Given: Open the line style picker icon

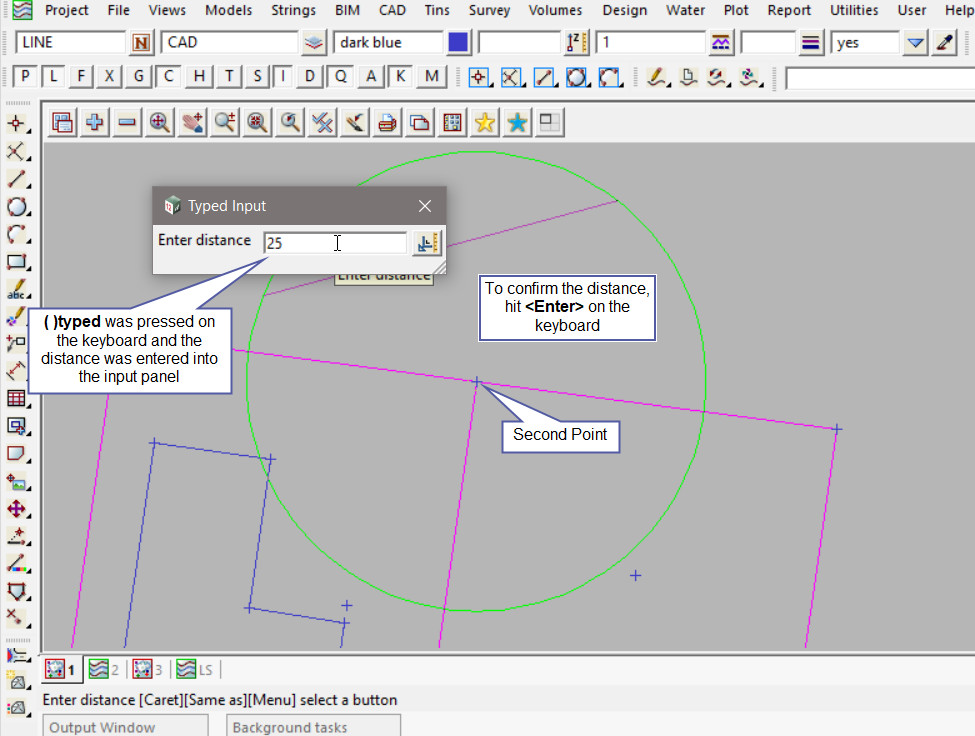Looking at the screenshot, I should pyautogui.click(x=811, y=43).
